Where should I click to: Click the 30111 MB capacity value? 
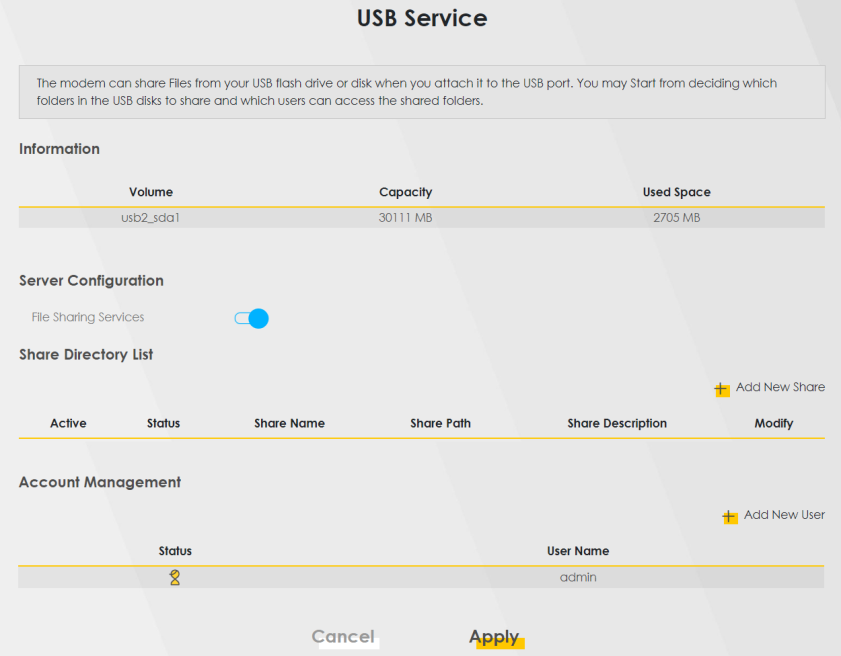point(405,217)
